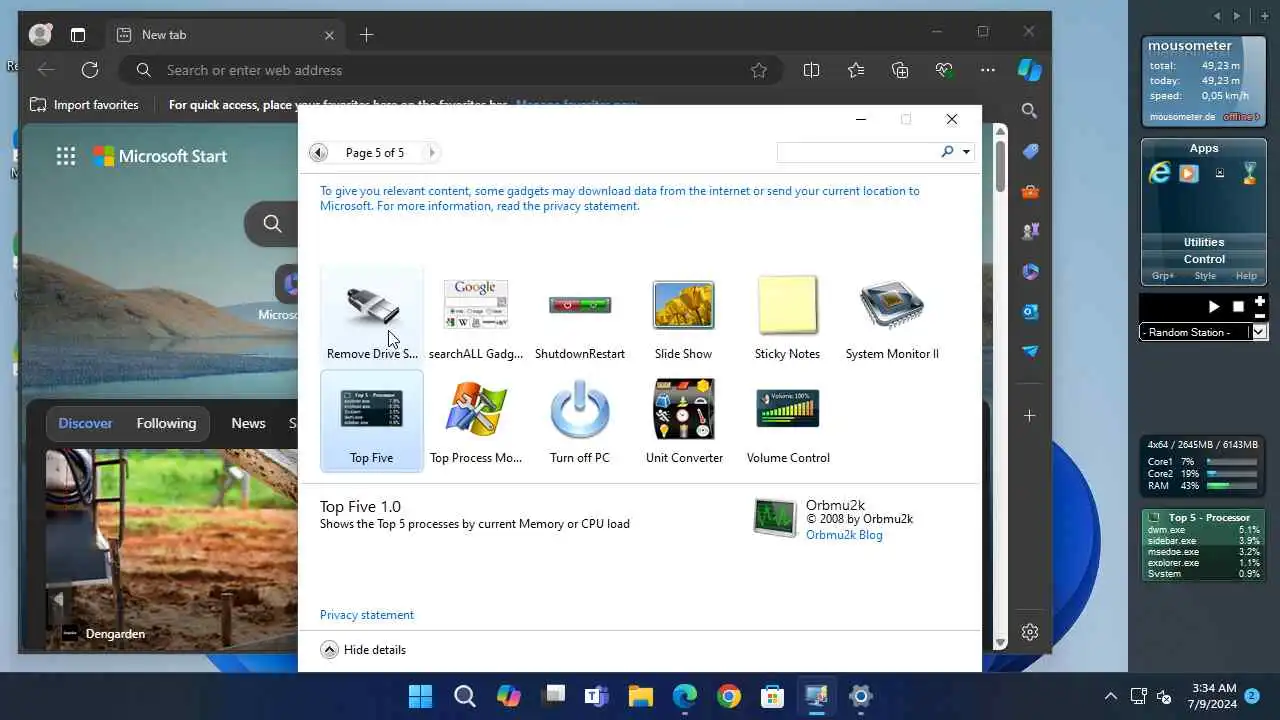Select the Slide Show gadget icon
The width and height of the screenshot is (1280, 720).
tap(684, 305)
